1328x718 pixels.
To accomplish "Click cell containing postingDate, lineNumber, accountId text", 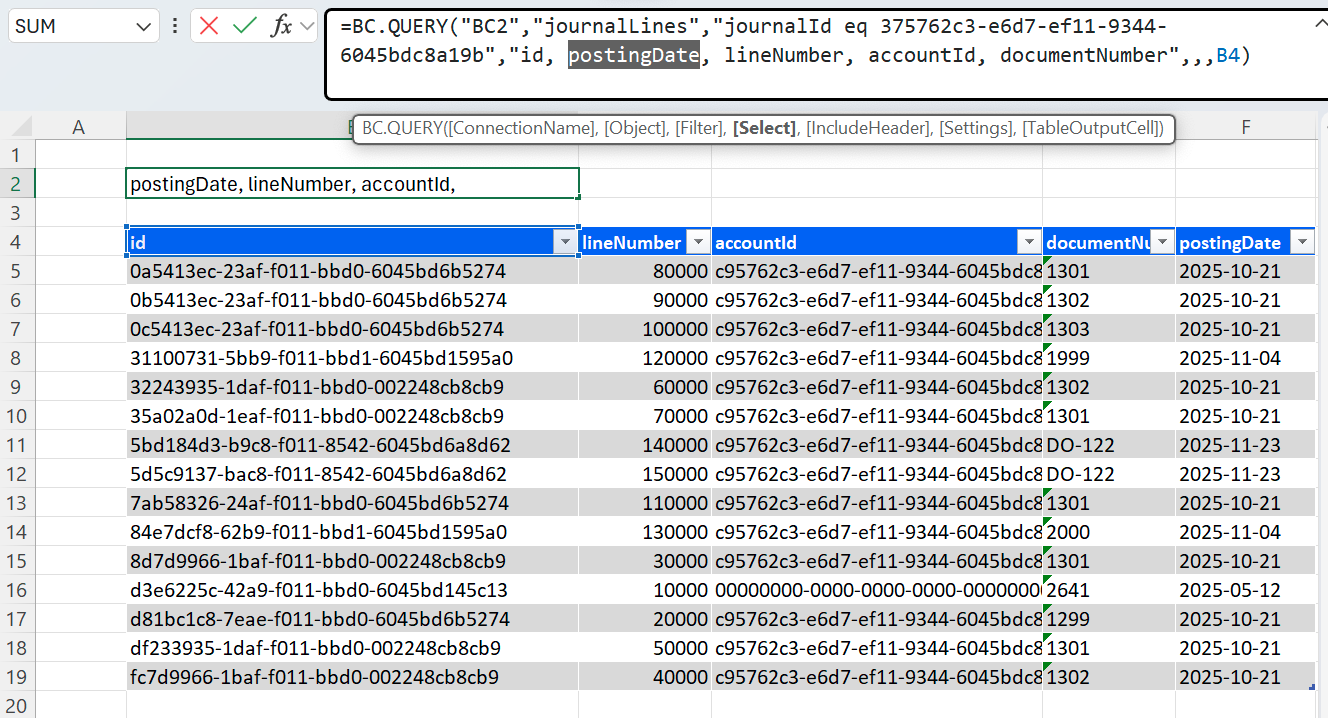I will pyautogui.click(x=352, y=184).
